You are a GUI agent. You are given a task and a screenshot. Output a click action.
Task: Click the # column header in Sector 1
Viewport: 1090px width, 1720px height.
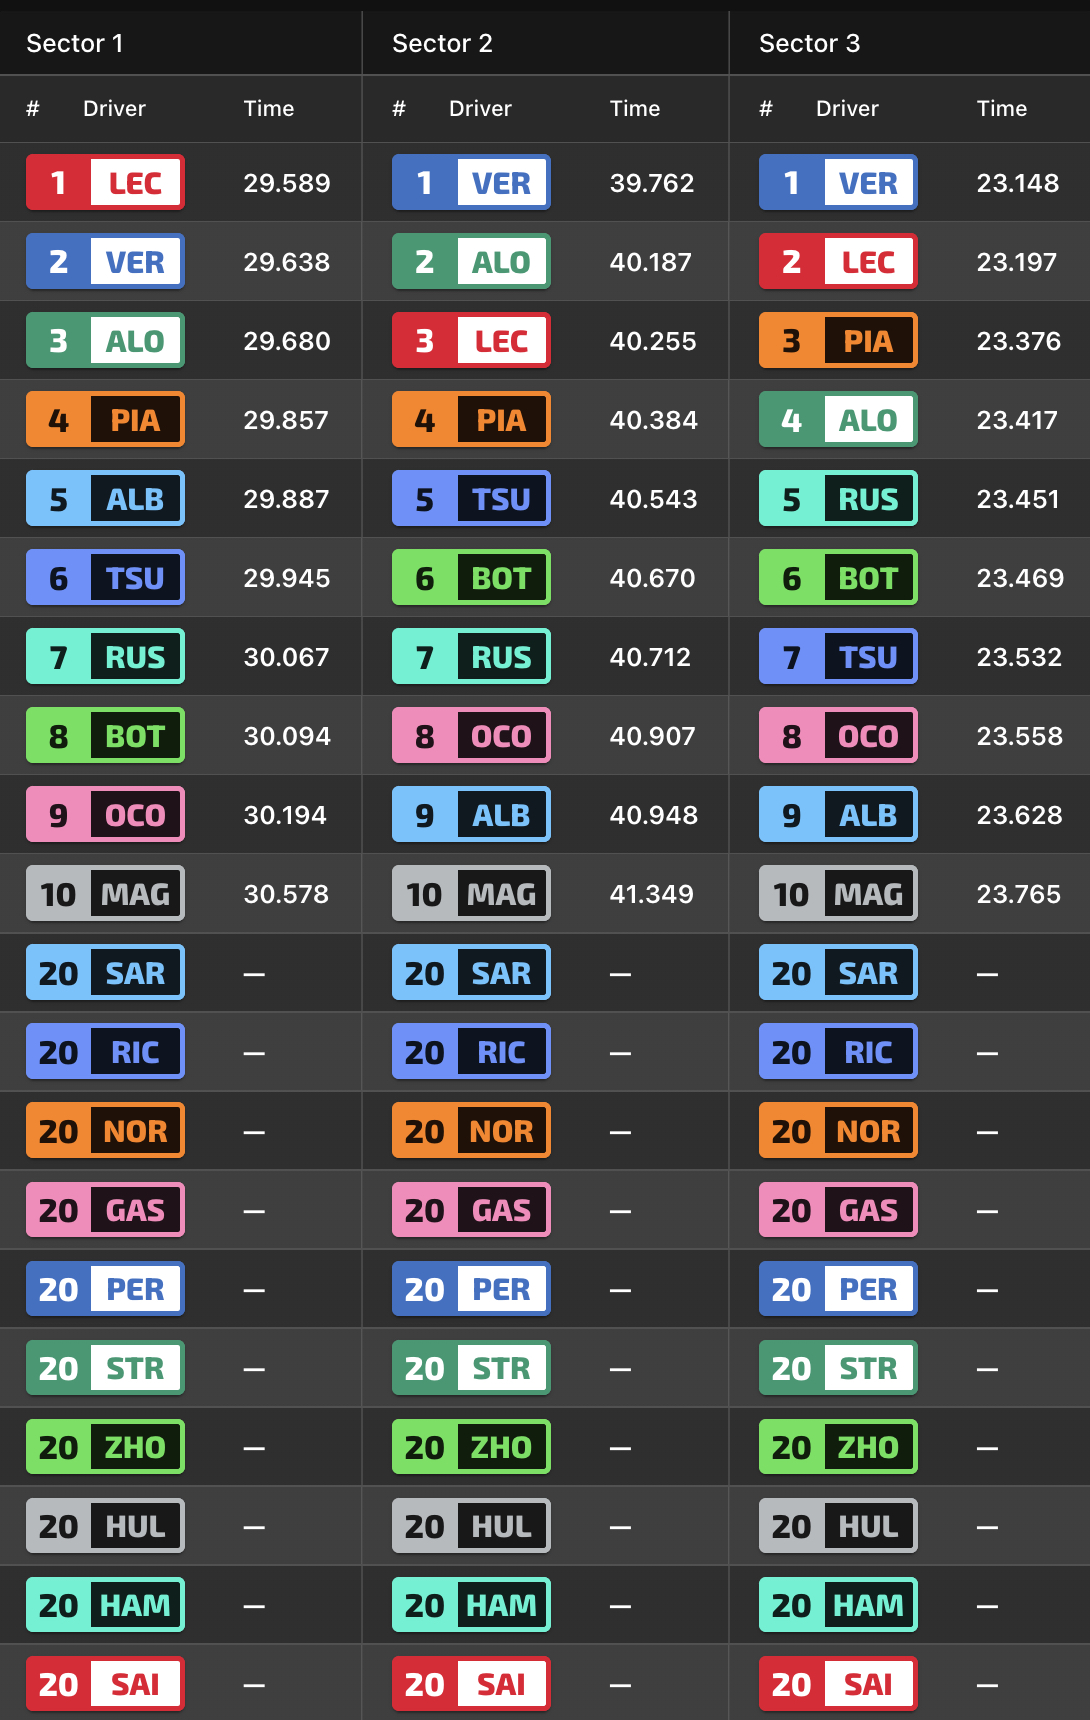coord(33,108)
